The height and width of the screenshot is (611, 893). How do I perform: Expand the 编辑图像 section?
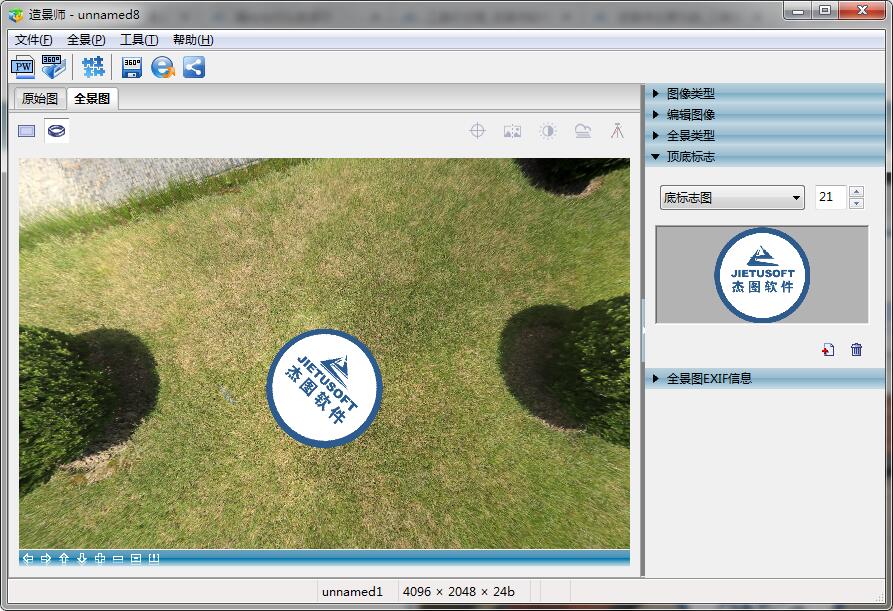pyautogui.click(x=765, y=114)
